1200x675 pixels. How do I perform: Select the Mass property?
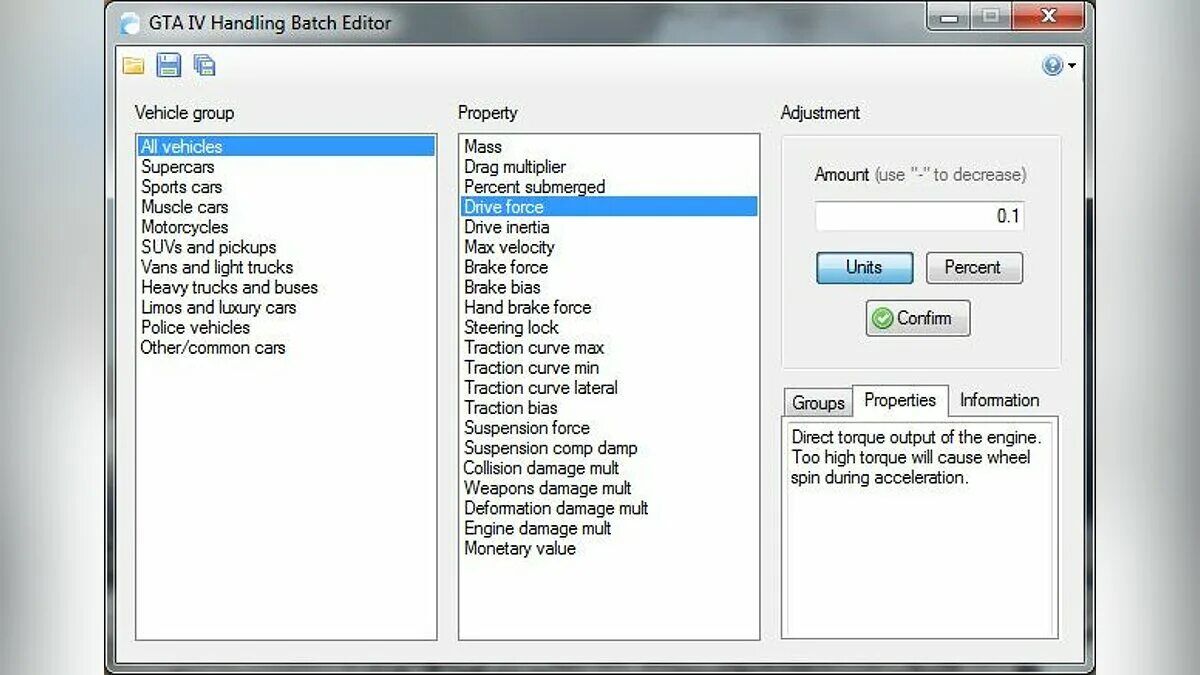pyautogui.click(x=609, y=146)
